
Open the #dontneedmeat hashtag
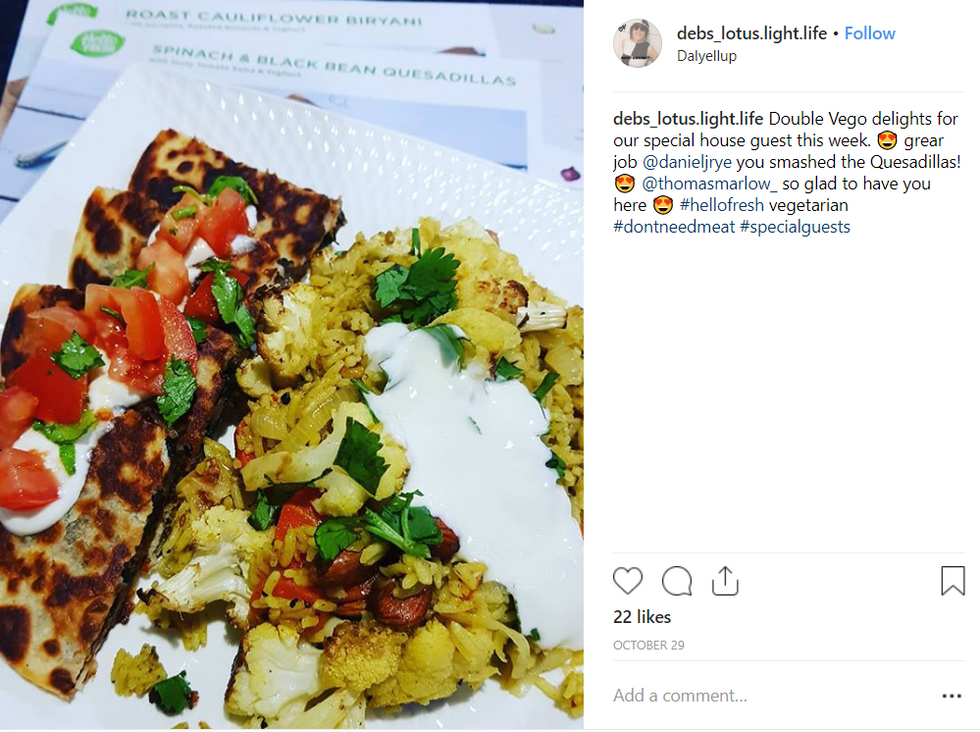pyautogui.click(x=674, y=227)
